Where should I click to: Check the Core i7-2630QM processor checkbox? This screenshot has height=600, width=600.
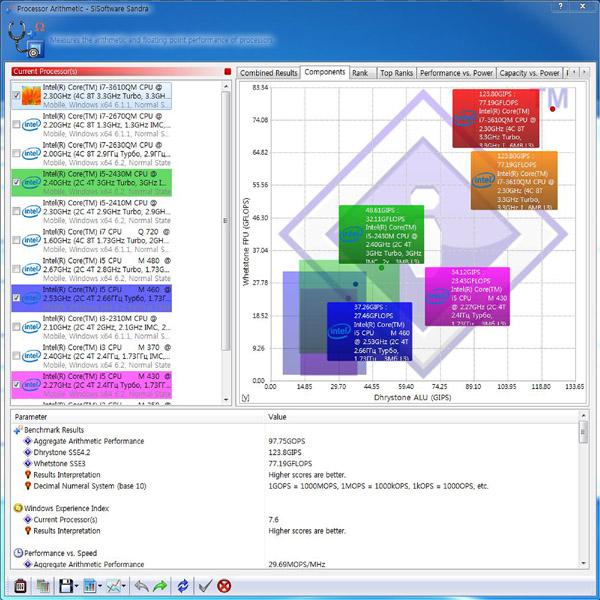tap(16, 153)
